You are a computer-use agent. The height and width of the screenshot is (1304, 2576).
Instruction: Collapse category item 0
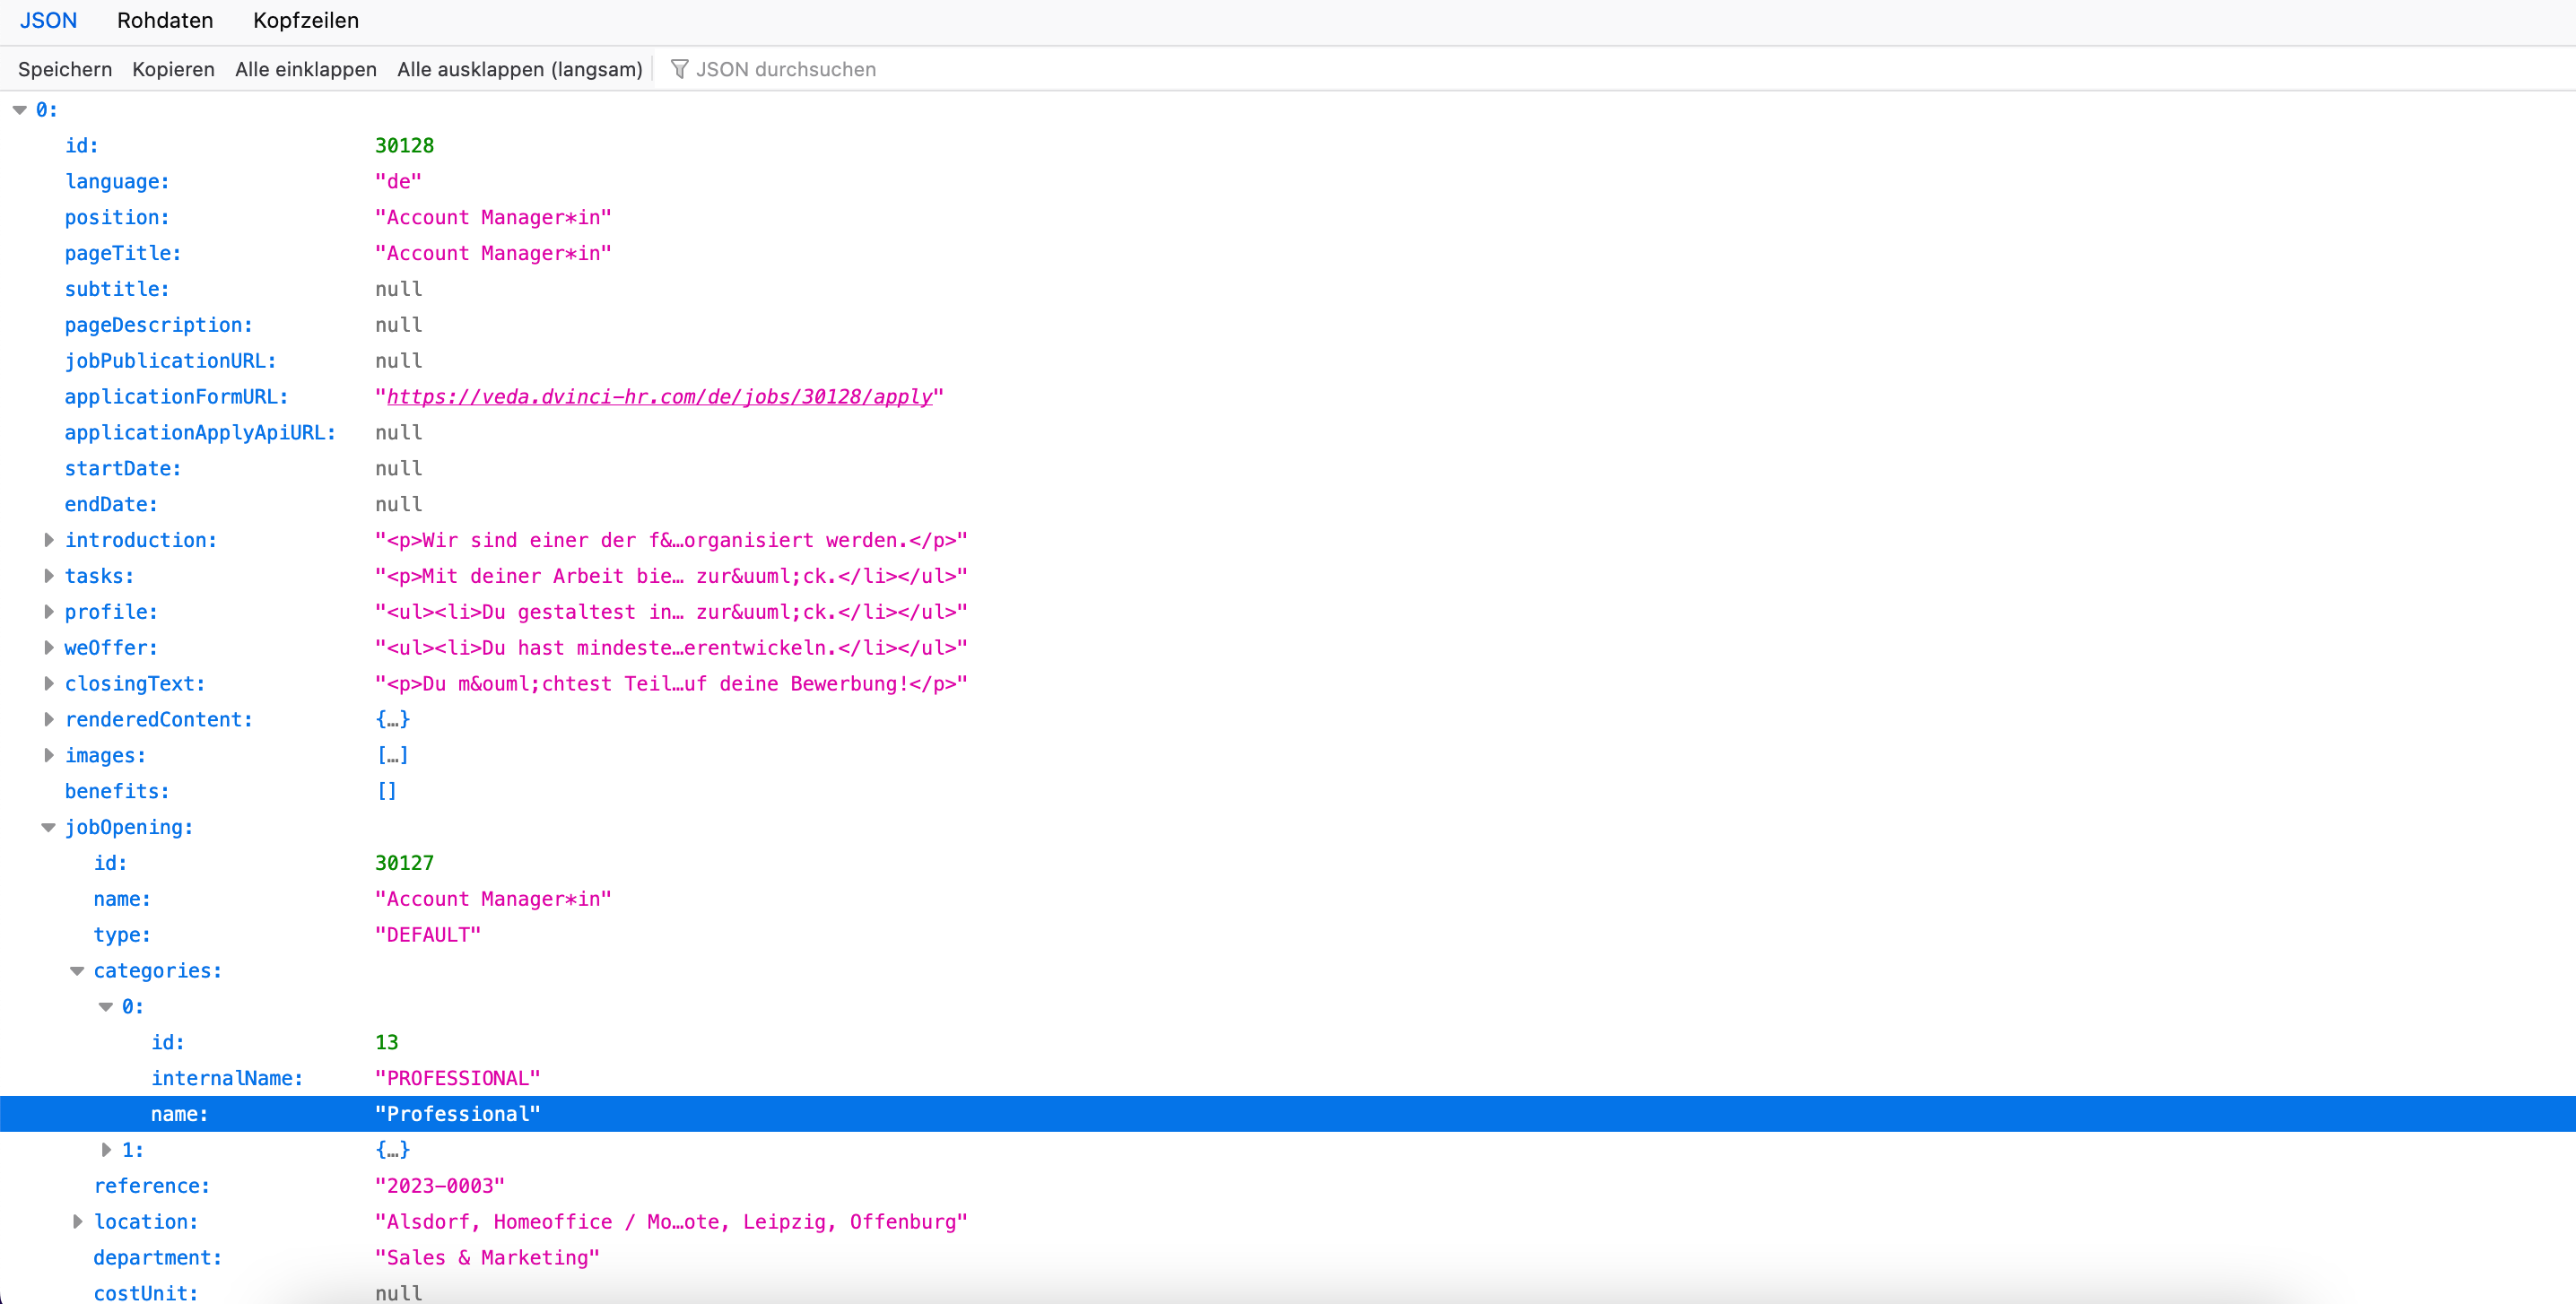click(105, 1007)
